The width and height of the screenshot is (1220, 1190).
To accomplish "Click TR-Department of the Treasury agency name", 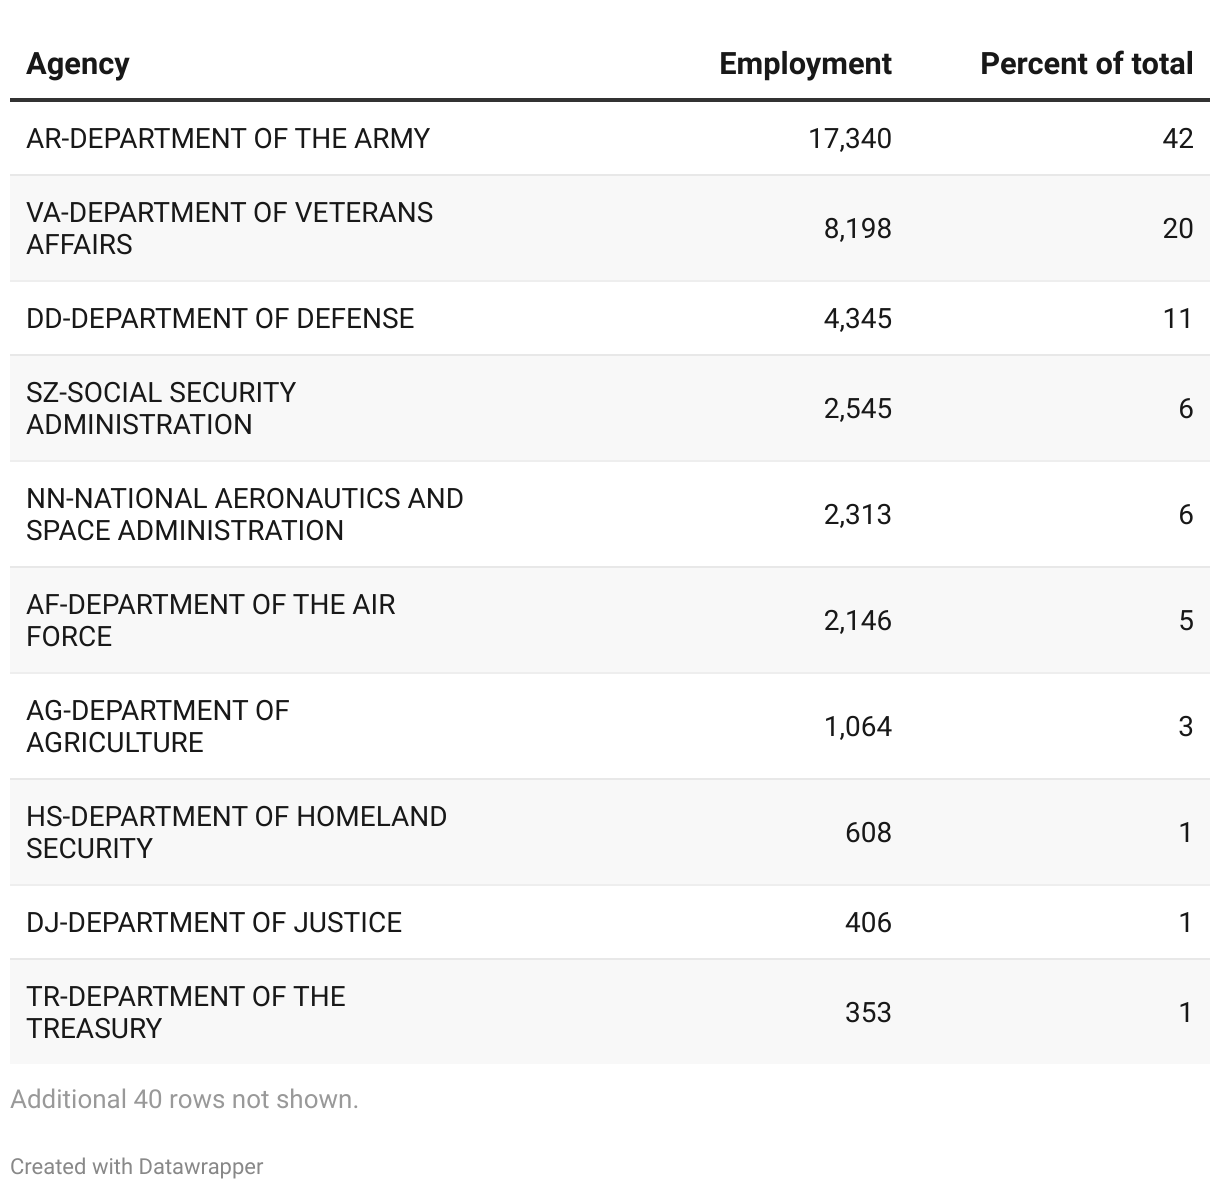I will click(x=185, y=1012).
